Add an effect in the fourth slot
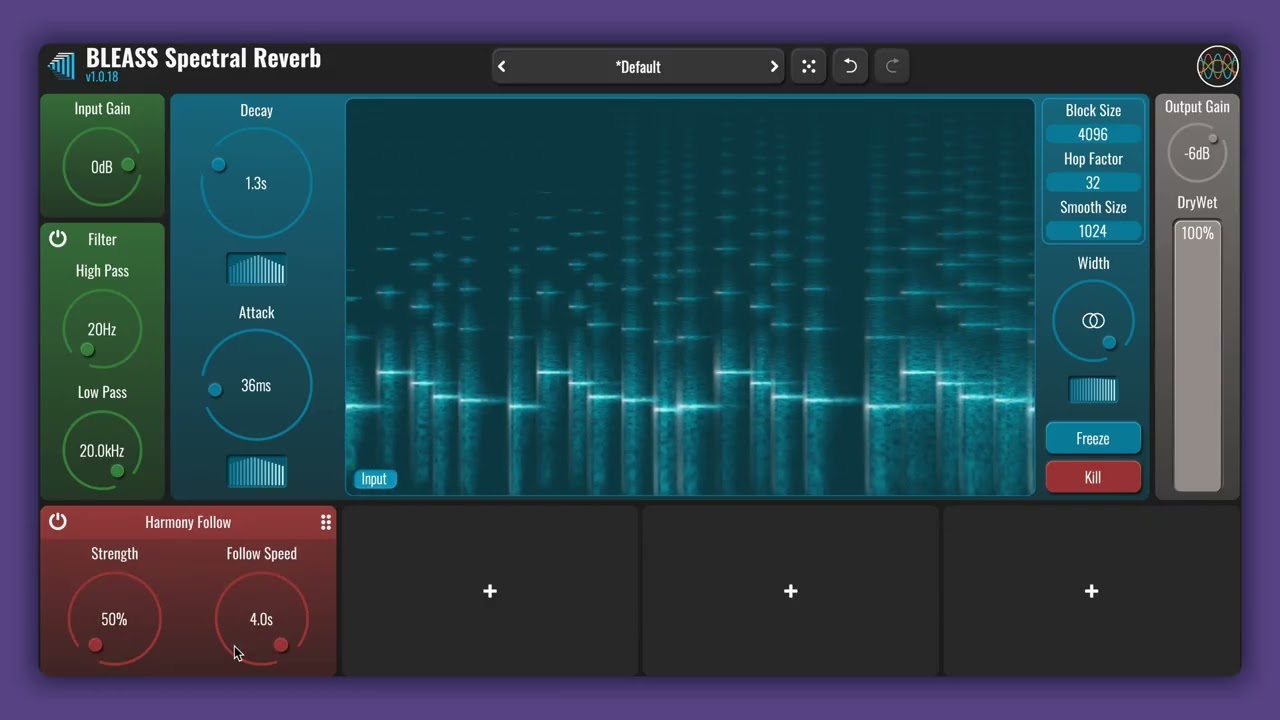 (x=1091, y=591)
